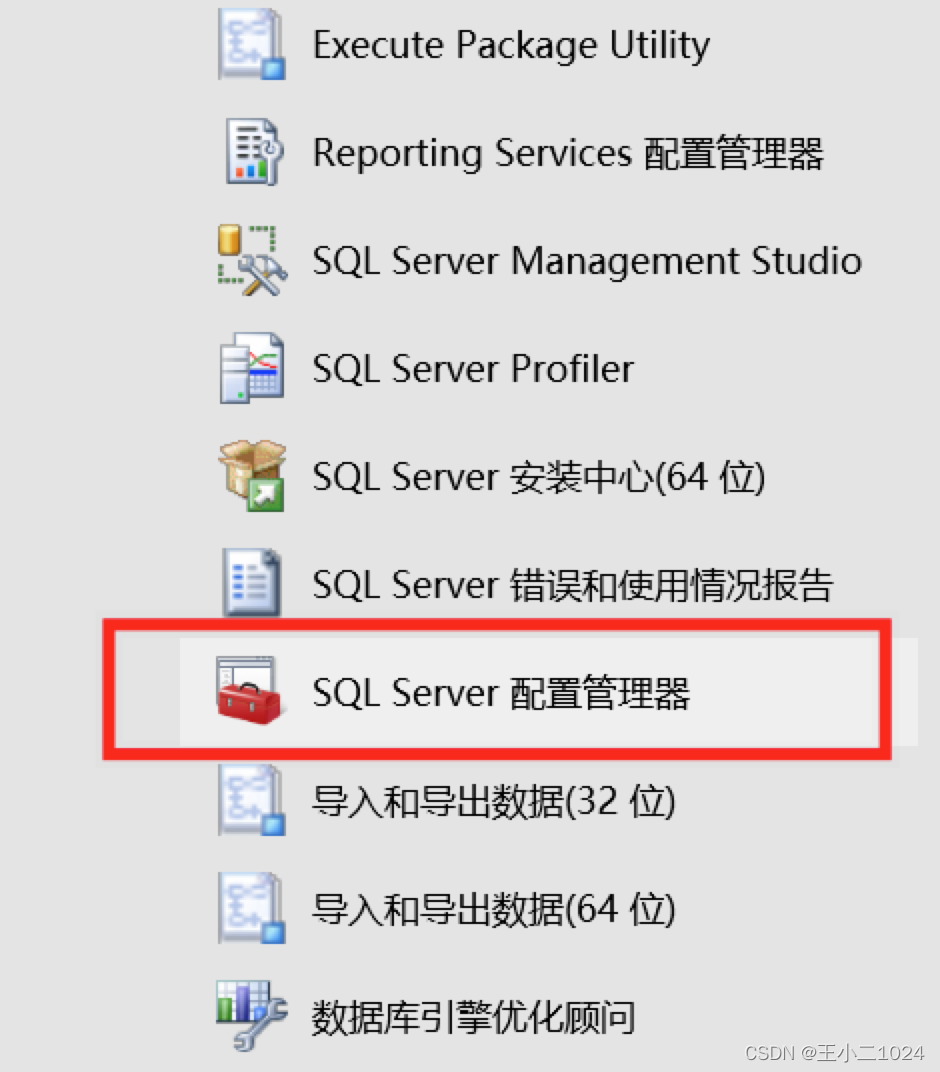Screen dimensions: 940x1072
Task: Select the SQL Server Management Studio icon
Action: (250, 260)
